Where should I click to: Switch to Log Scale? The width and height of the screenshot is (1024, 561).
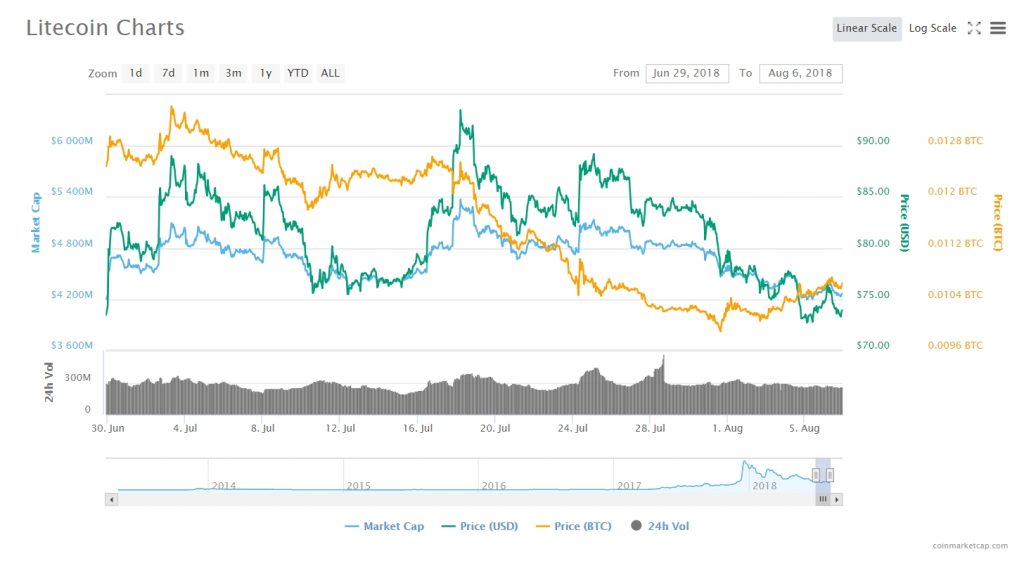point(933,29)
